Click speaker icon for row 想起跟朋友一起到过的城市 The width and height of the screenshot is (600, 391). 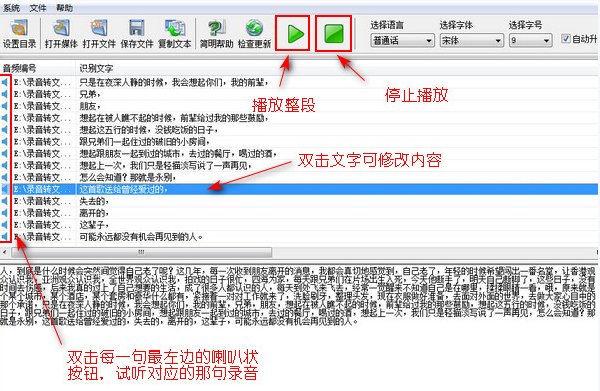point(5,153)
